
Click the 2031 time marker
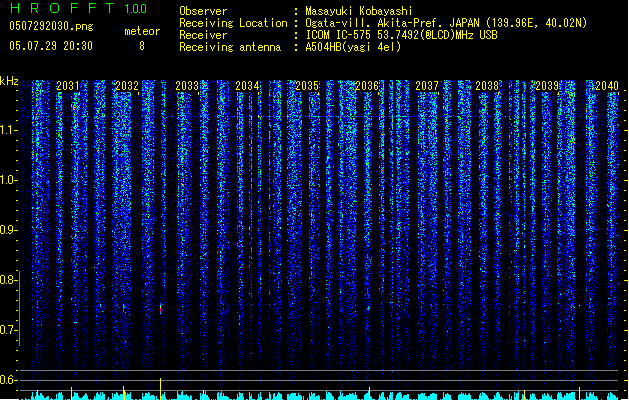[x=68, y=86]
